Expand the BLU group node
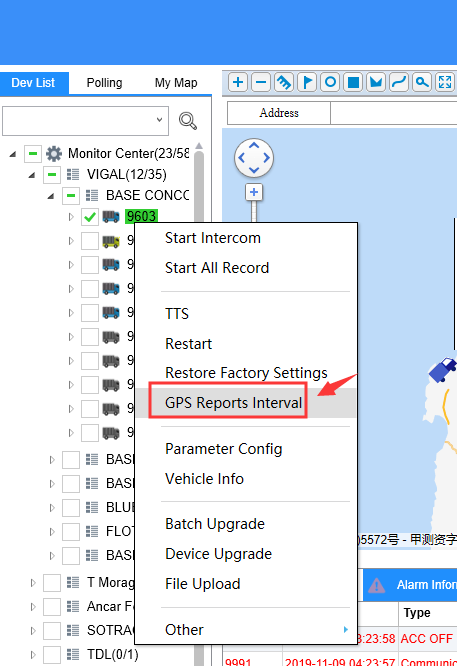This screenshot has width=457, height=666. pyautogui.click(x=52, y=508)
